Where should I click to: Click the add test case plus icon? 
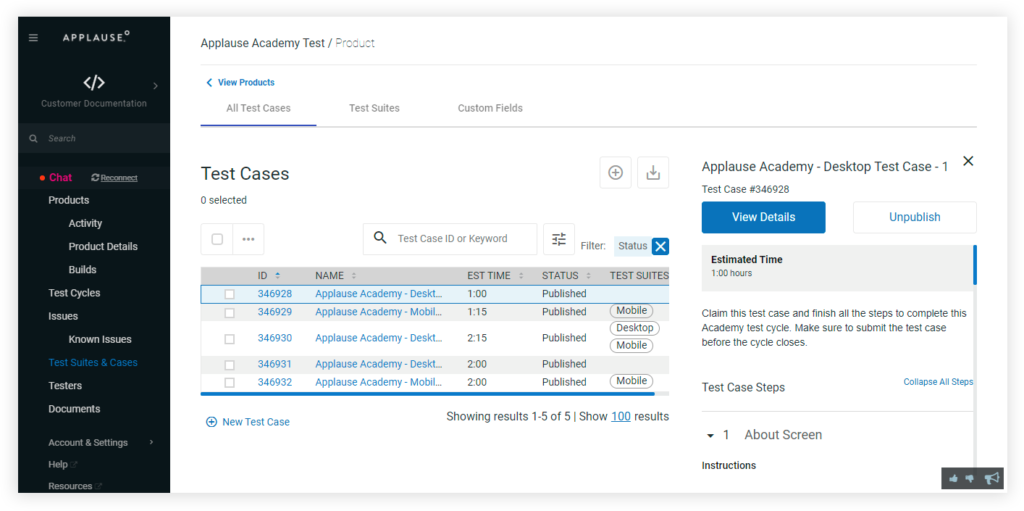(615, 173)
